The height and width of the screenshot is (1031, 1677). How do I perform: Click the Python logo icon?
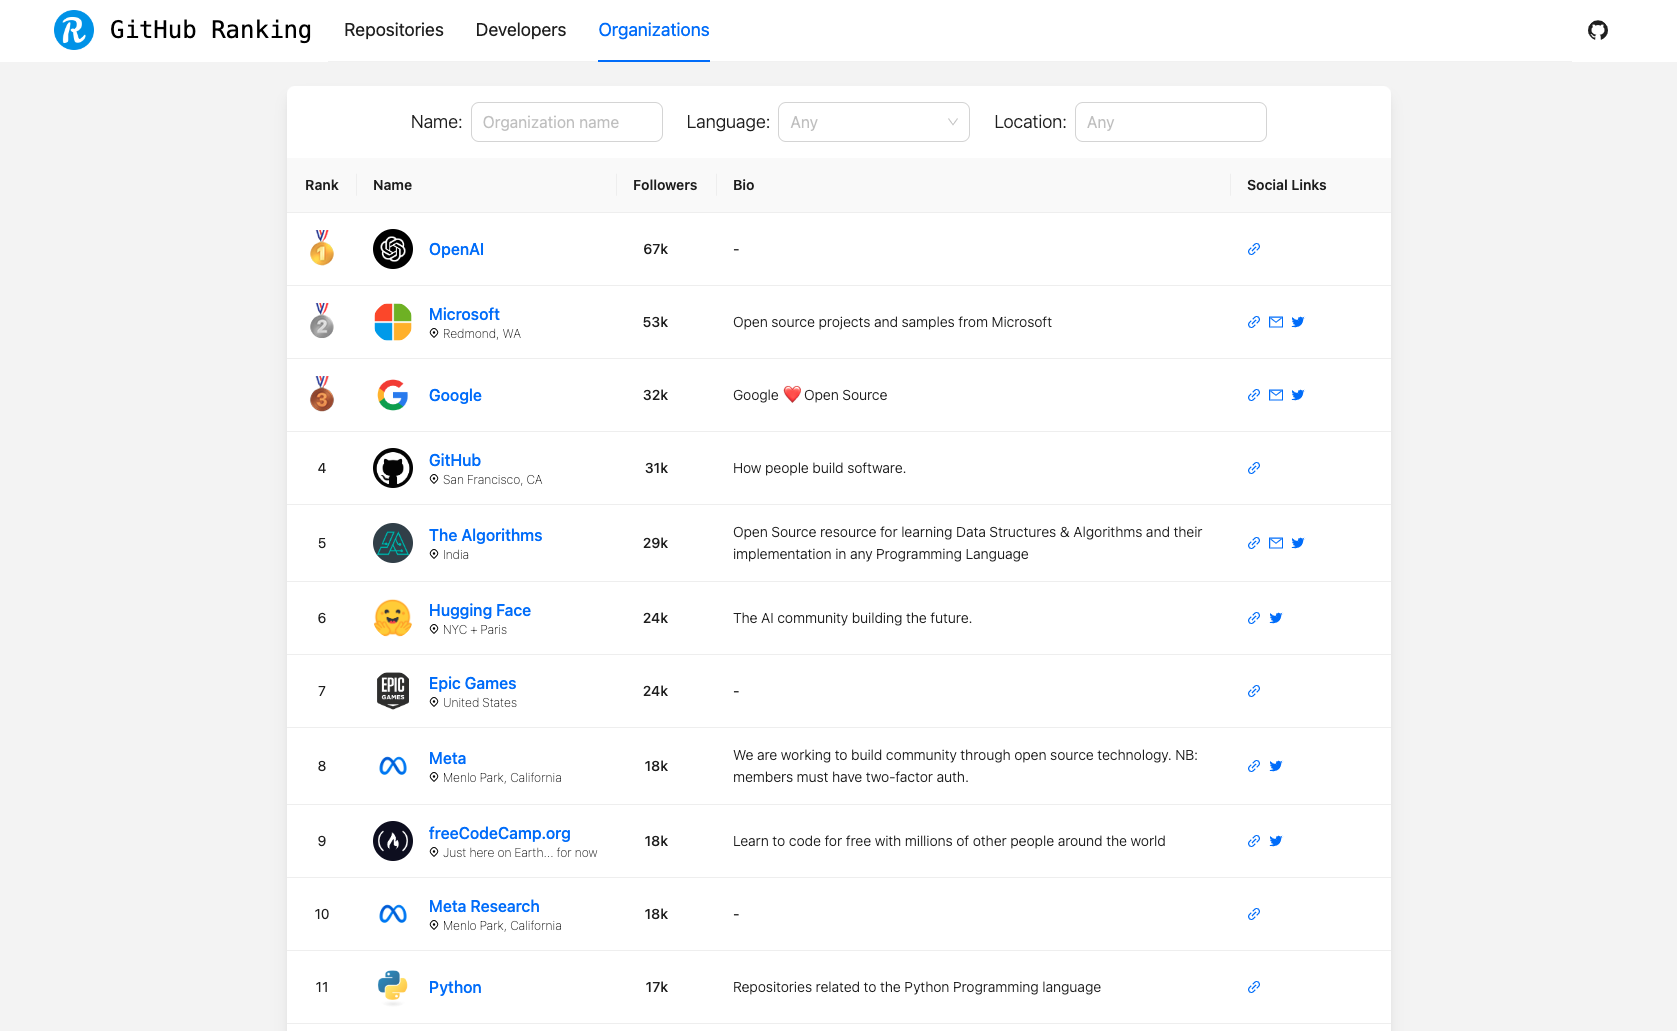coord(392,987)
